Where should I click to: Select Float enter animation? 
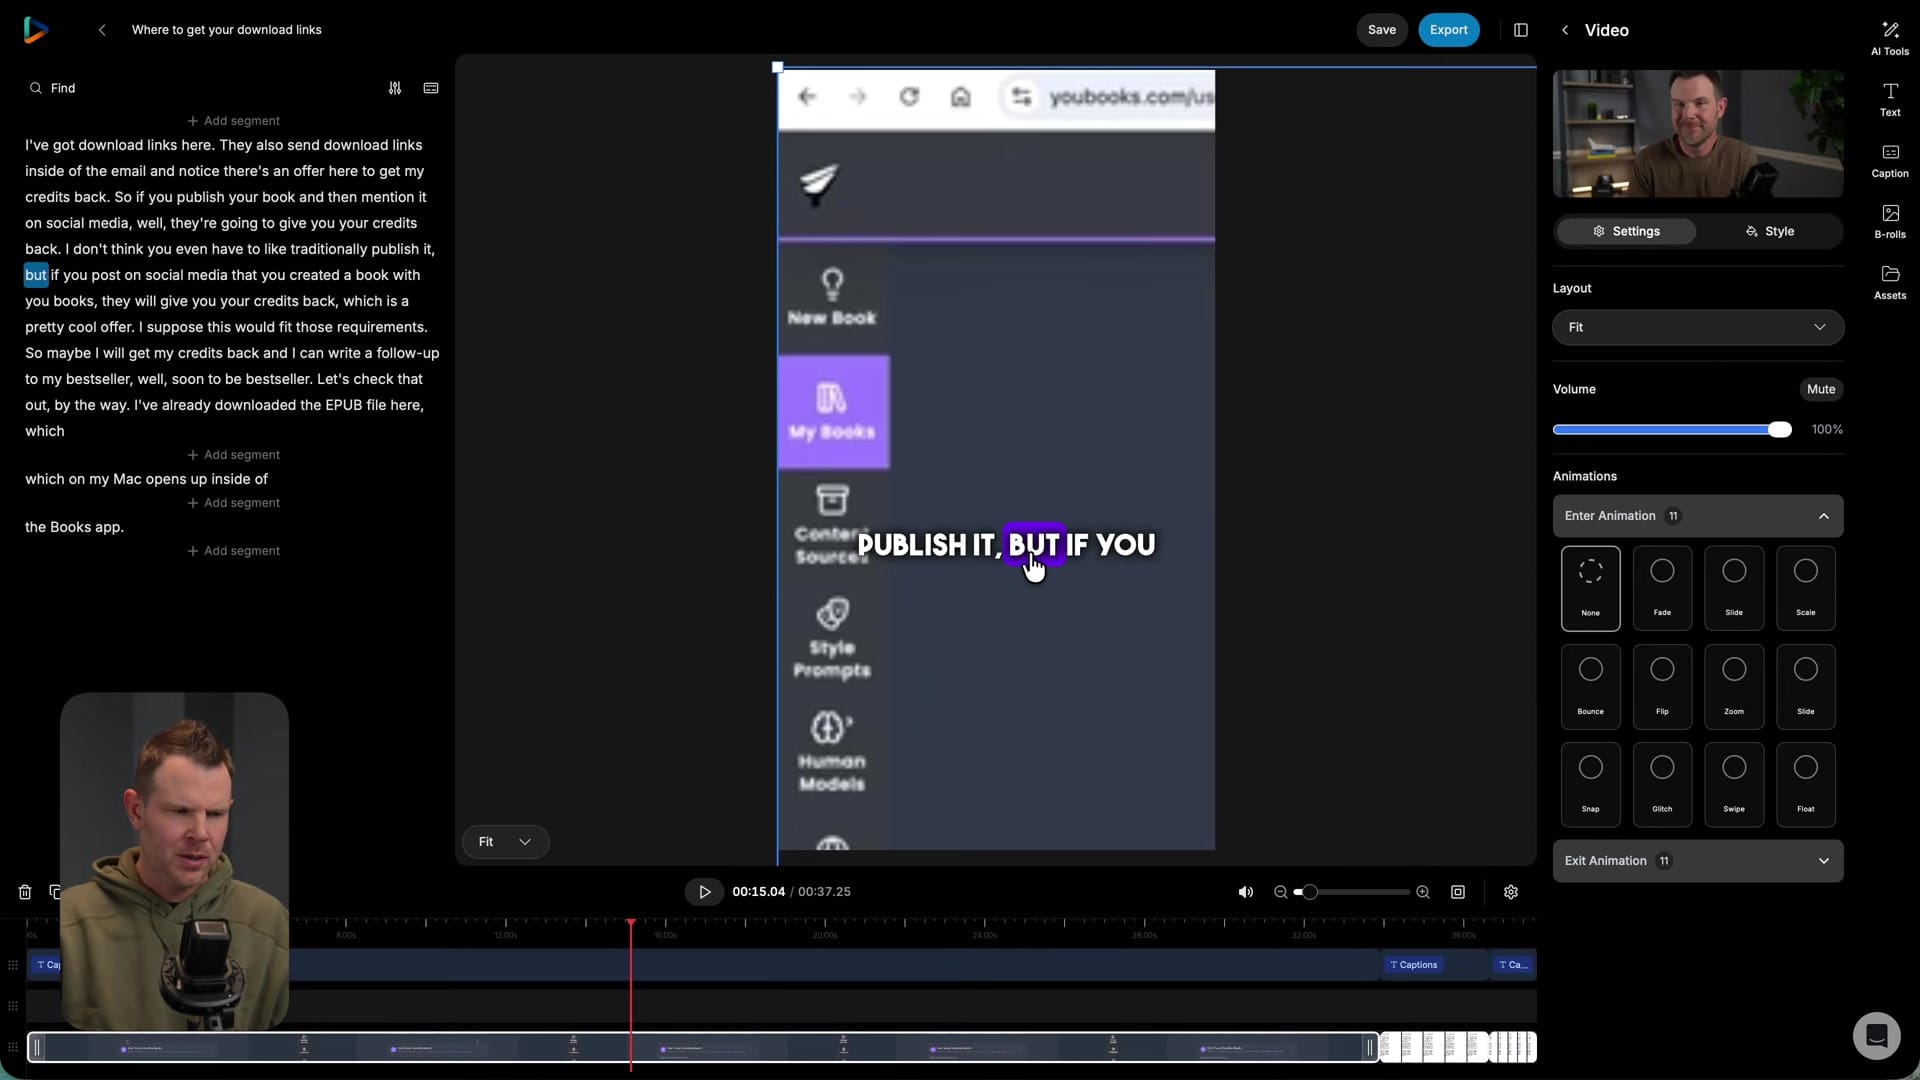[x=1805, y=785]
